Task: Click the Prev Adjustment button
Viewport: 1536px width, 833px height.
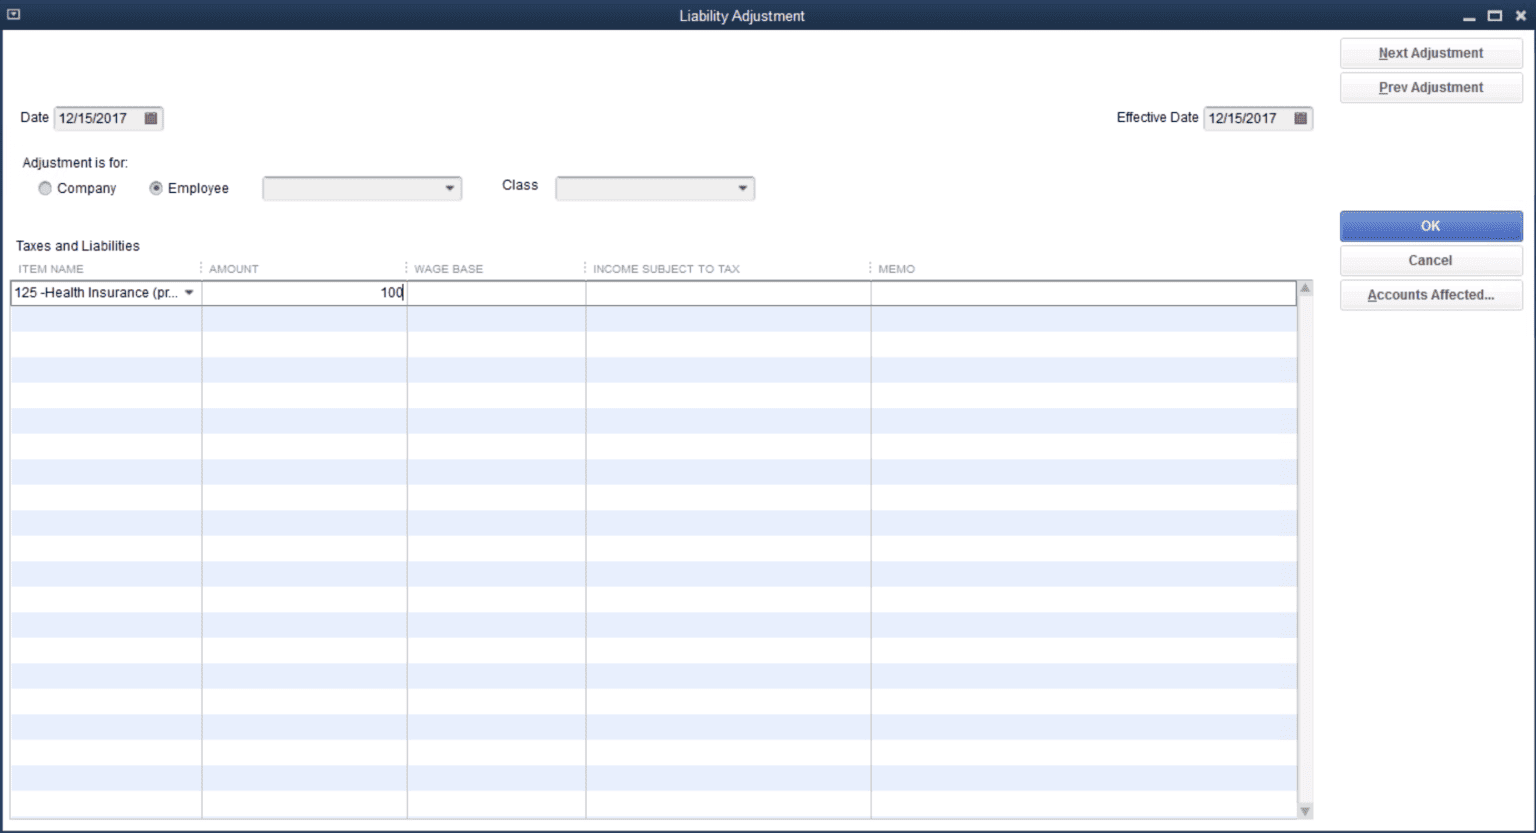Action: [1430, 87]
